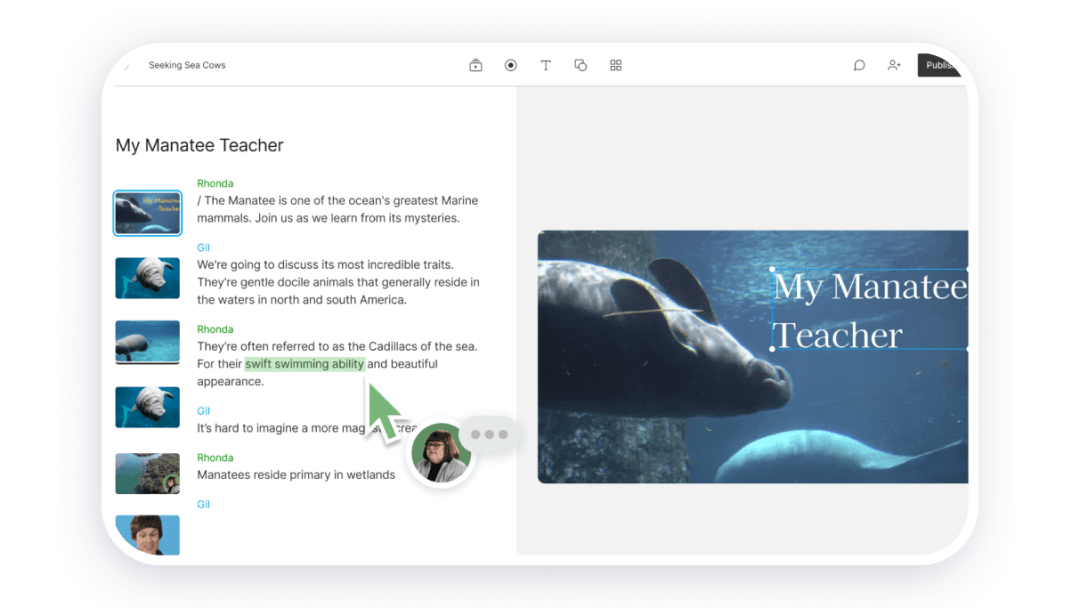Click the capture/media icon in the toolbar
This screenshot has width=1080, height=608.
pyautogui.click(x=475, y=65)
